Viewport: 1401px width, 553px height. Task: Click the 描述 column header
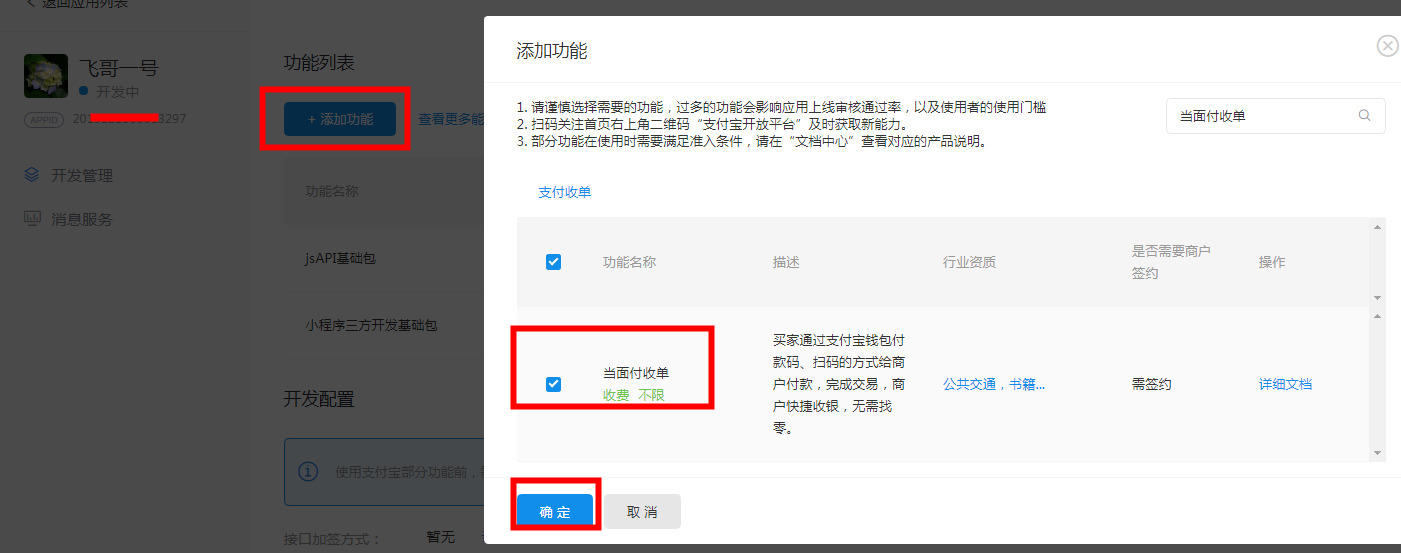(786, 262)
